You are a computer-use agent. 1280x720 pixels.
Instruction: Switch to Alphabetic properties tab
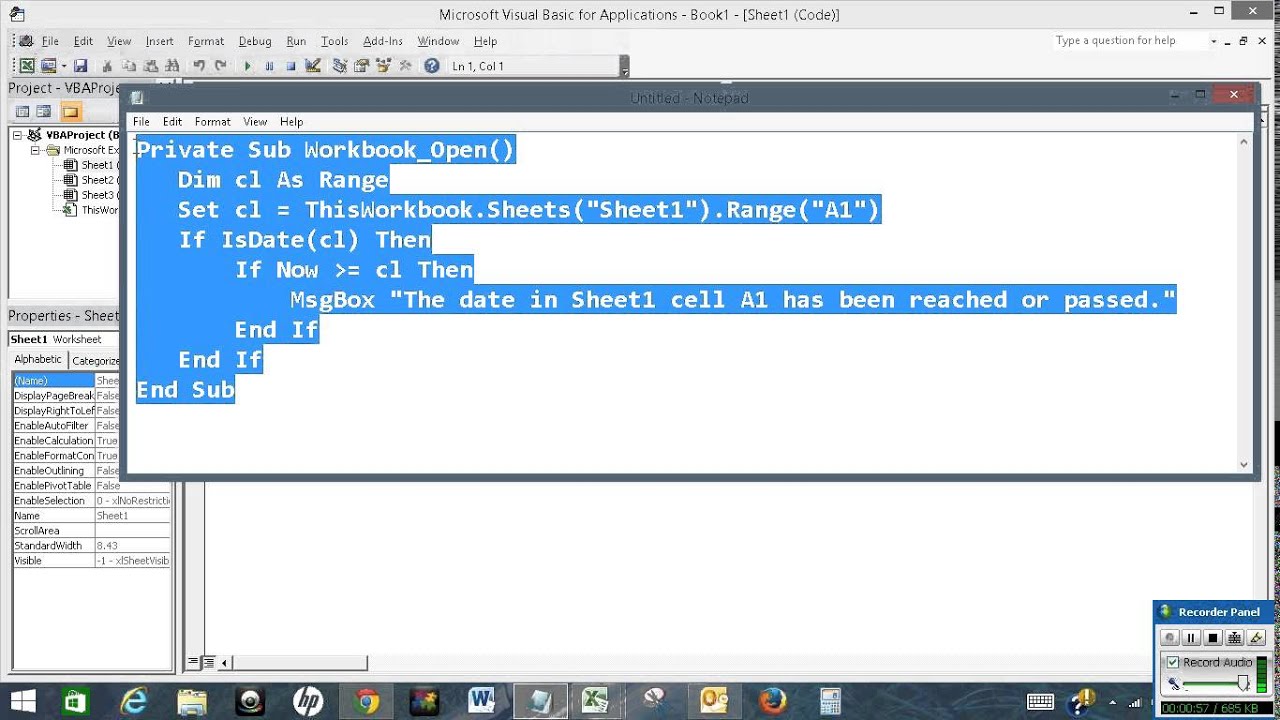[38, 359]
